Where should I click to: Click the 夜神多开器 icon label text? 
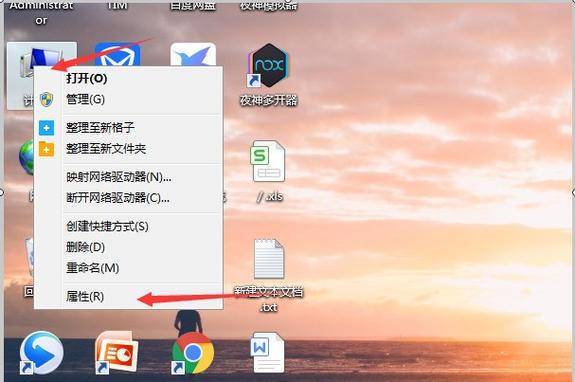(268, 100)
